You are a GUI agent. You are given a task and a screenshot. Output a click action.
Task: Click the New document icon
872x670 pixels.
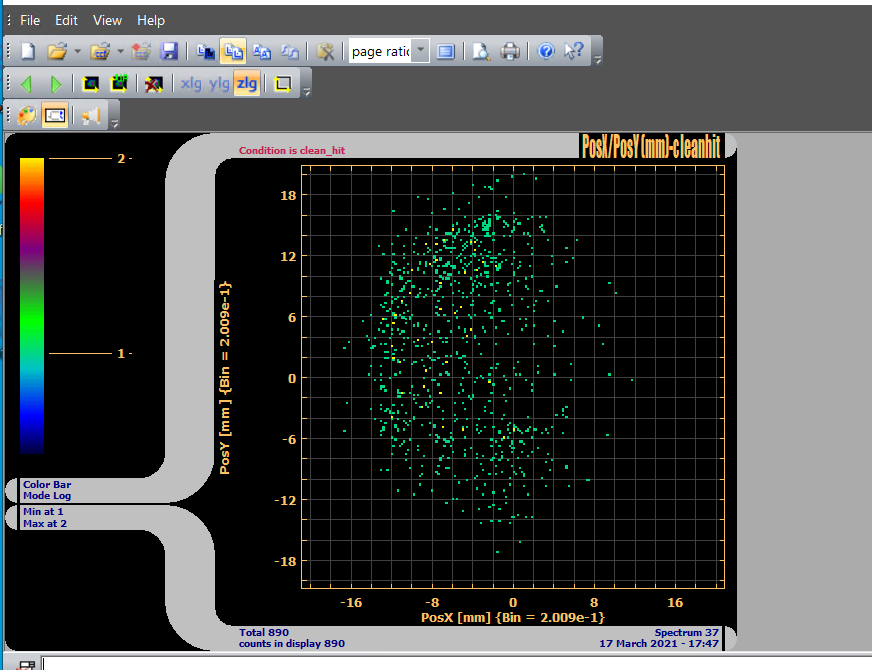[28, 51]
